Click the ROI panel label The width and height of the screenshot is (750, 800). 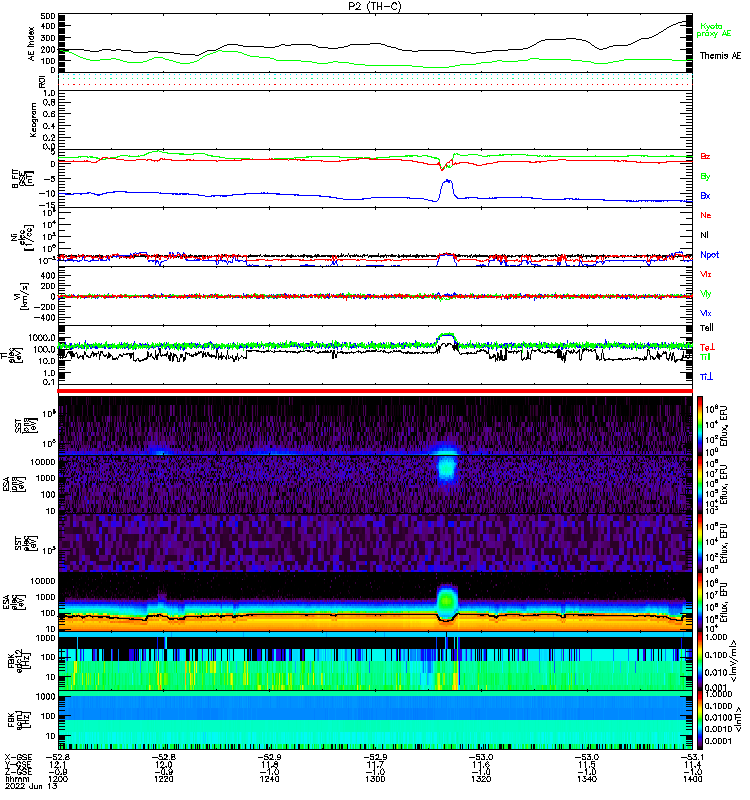click(42, 82)
